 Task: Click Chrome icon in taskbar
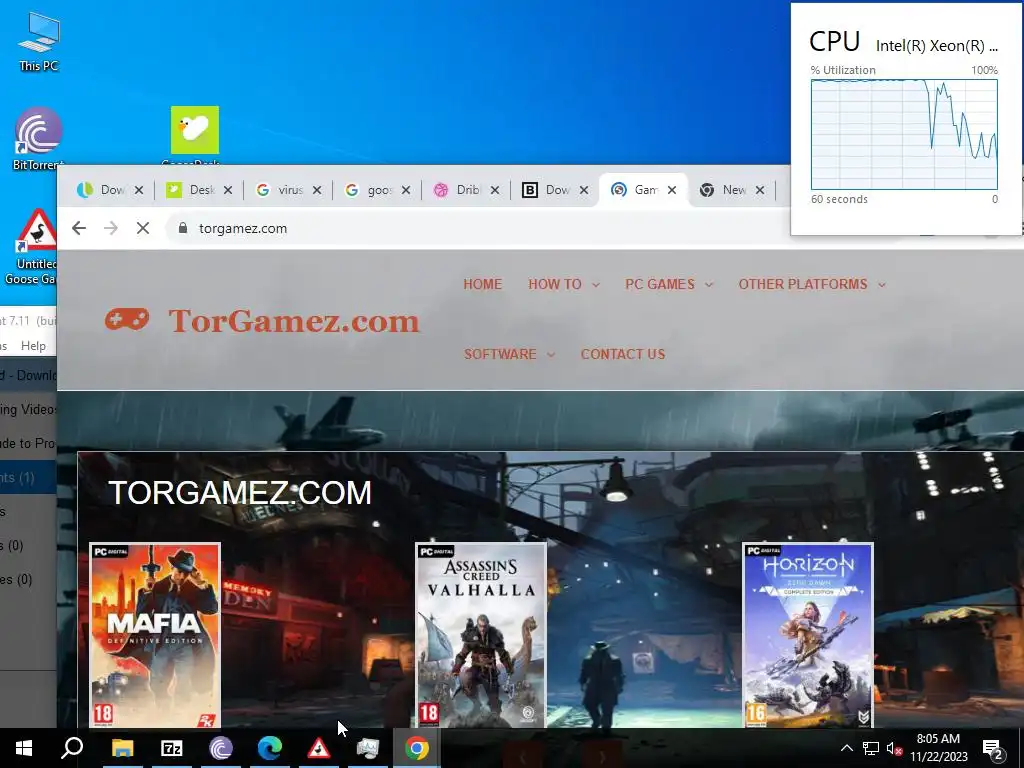click(417, 748)
